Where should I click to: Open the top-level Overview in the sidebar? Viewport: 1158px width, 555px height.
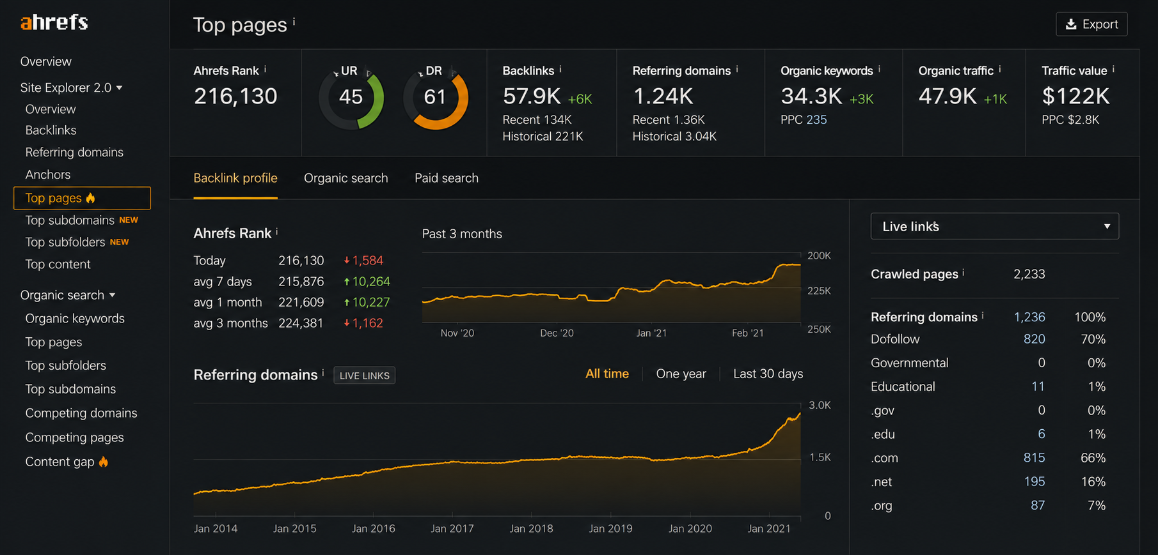pyautogui.click(x=46, y=61)
